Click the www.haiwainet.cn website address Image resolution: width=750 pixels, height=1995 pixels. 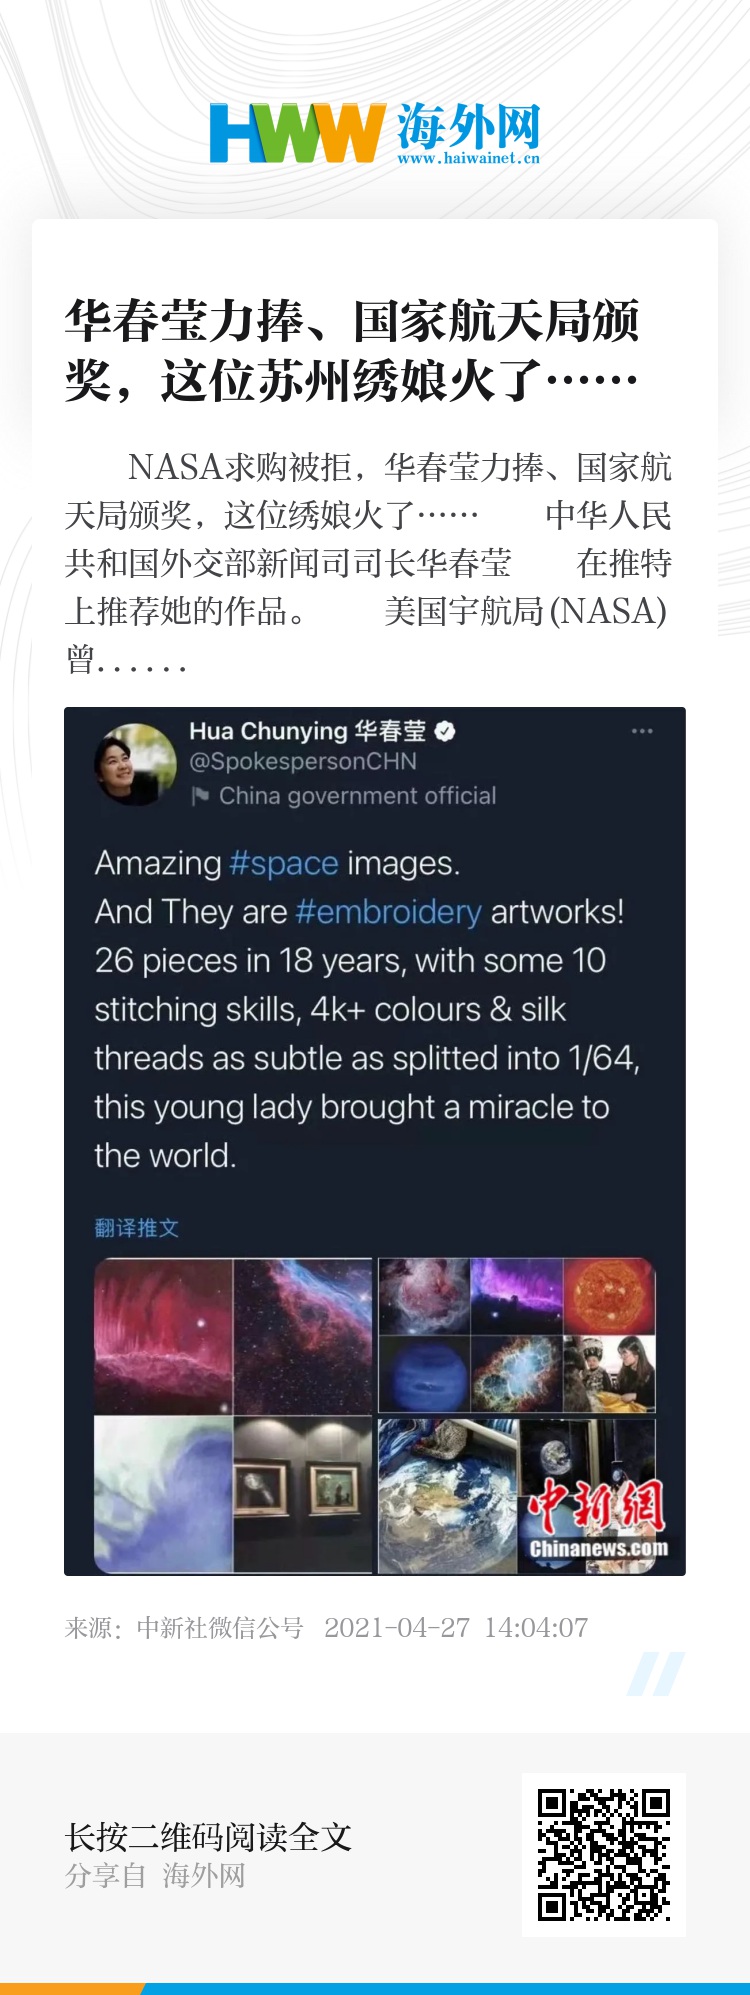coord(468,158)
